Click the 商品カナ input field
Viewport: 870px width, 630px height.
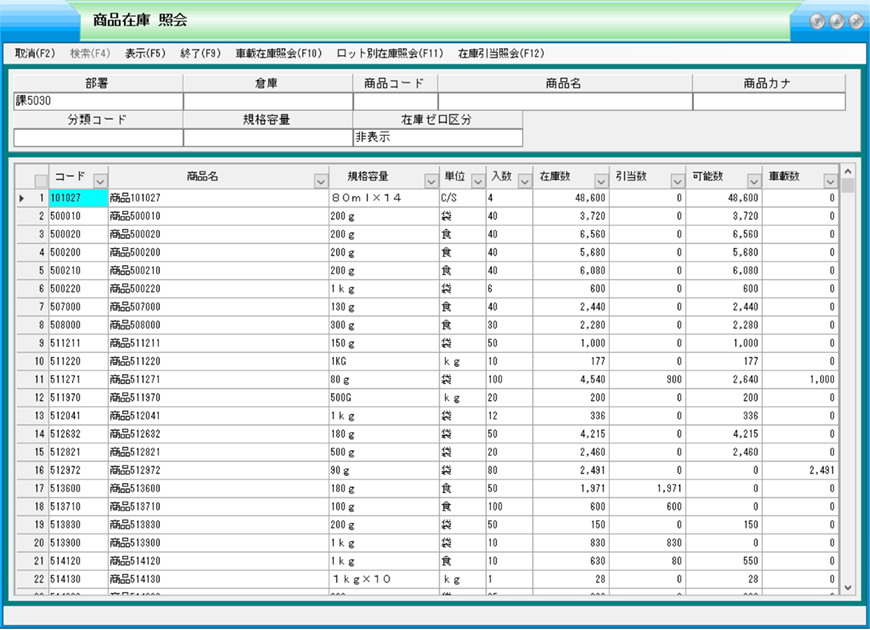click(x=769, y=101)
